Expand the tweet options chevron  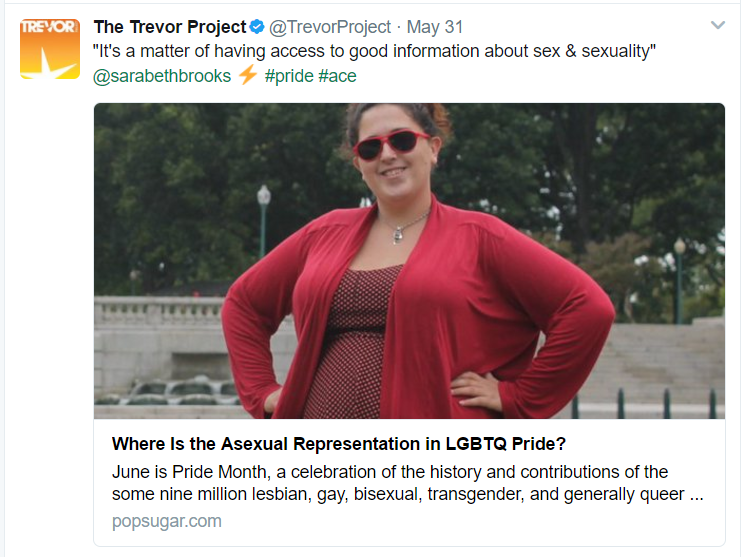pyautogui.click(x=717, y=25)
